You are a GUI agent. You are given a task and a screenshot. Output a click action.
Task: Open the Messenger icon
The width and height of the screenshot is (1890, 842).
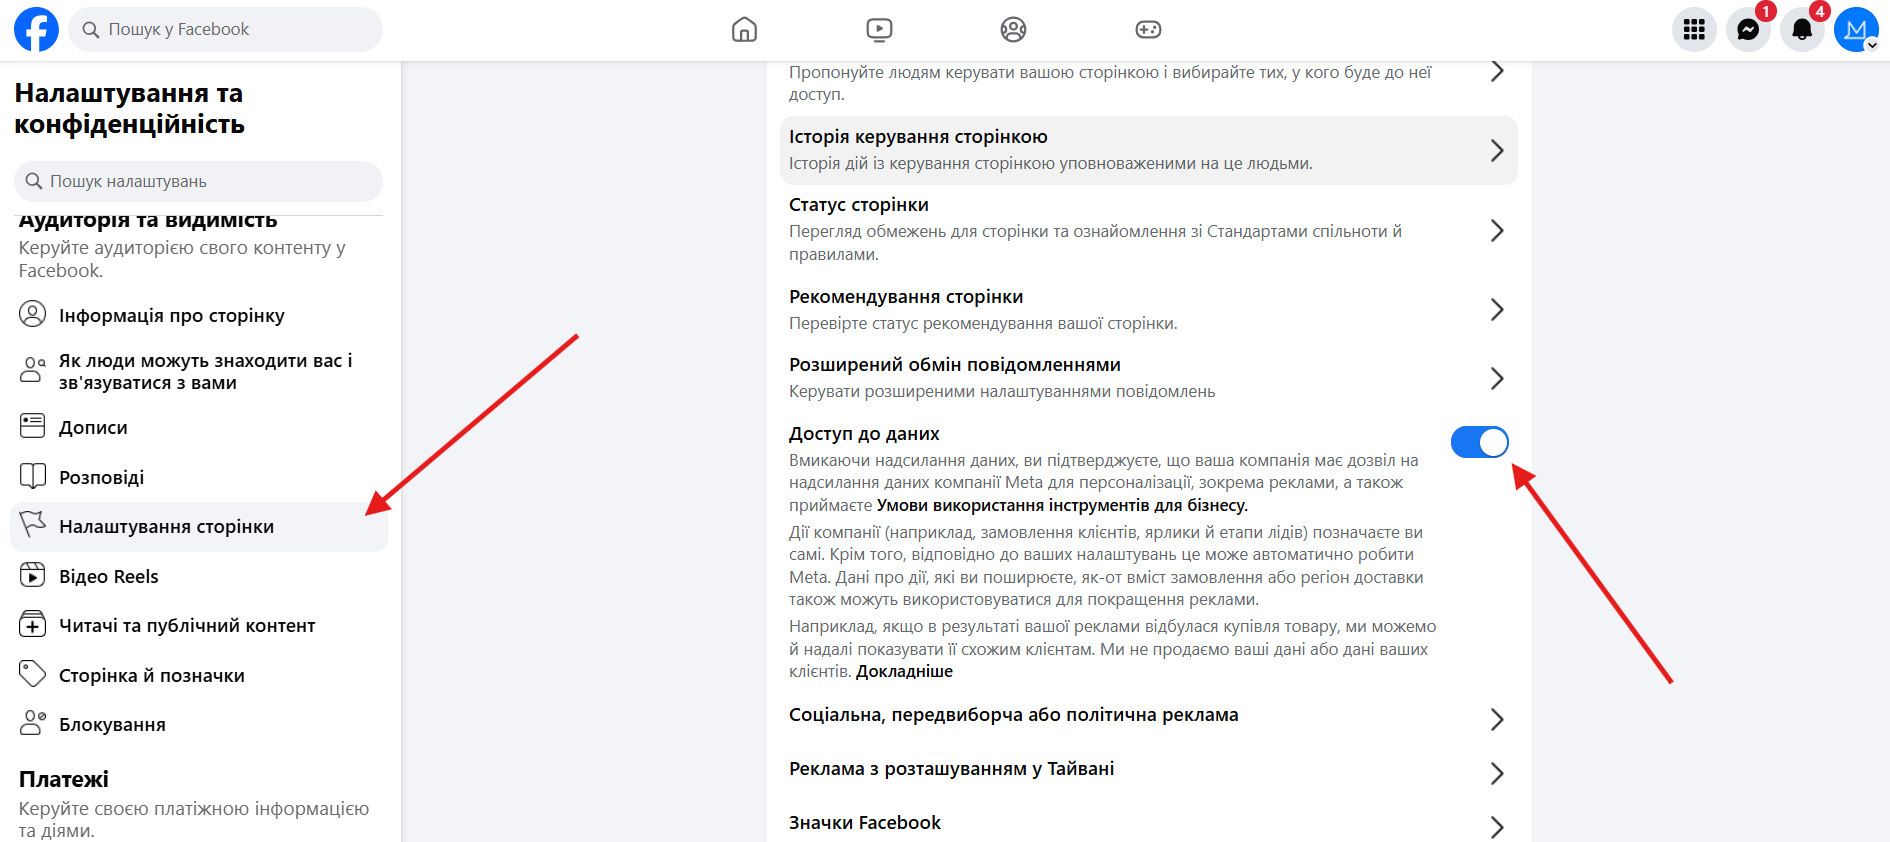click(1748, 30)
